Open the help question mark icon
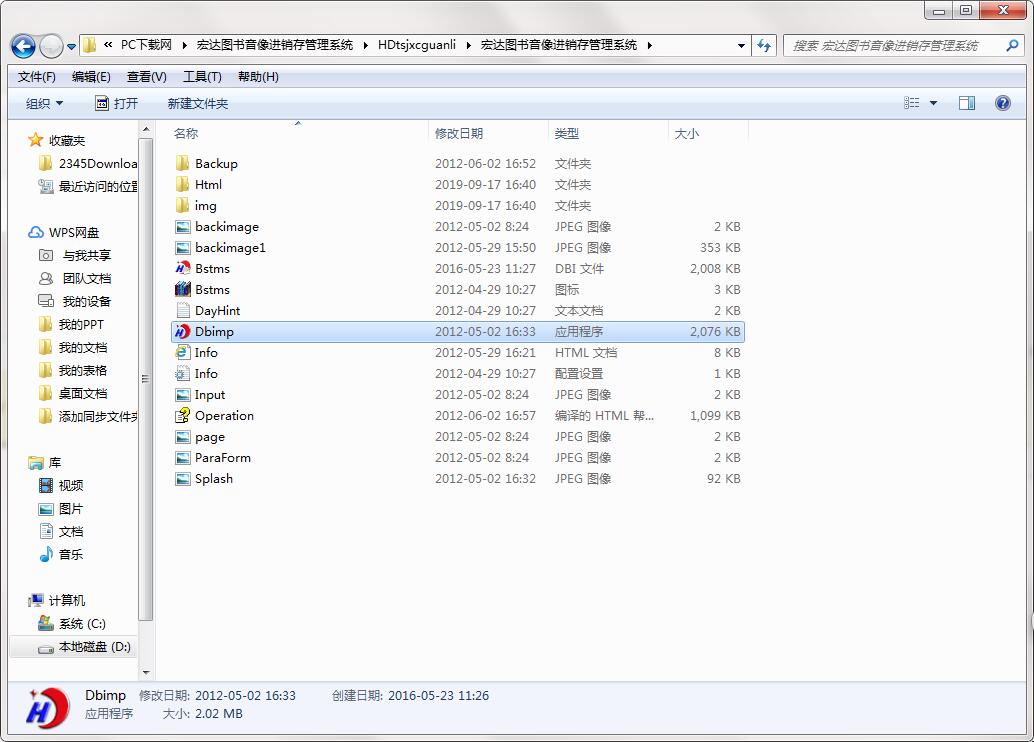Viewport: 1034px width, 742px height. click(x=1002, y=103)
